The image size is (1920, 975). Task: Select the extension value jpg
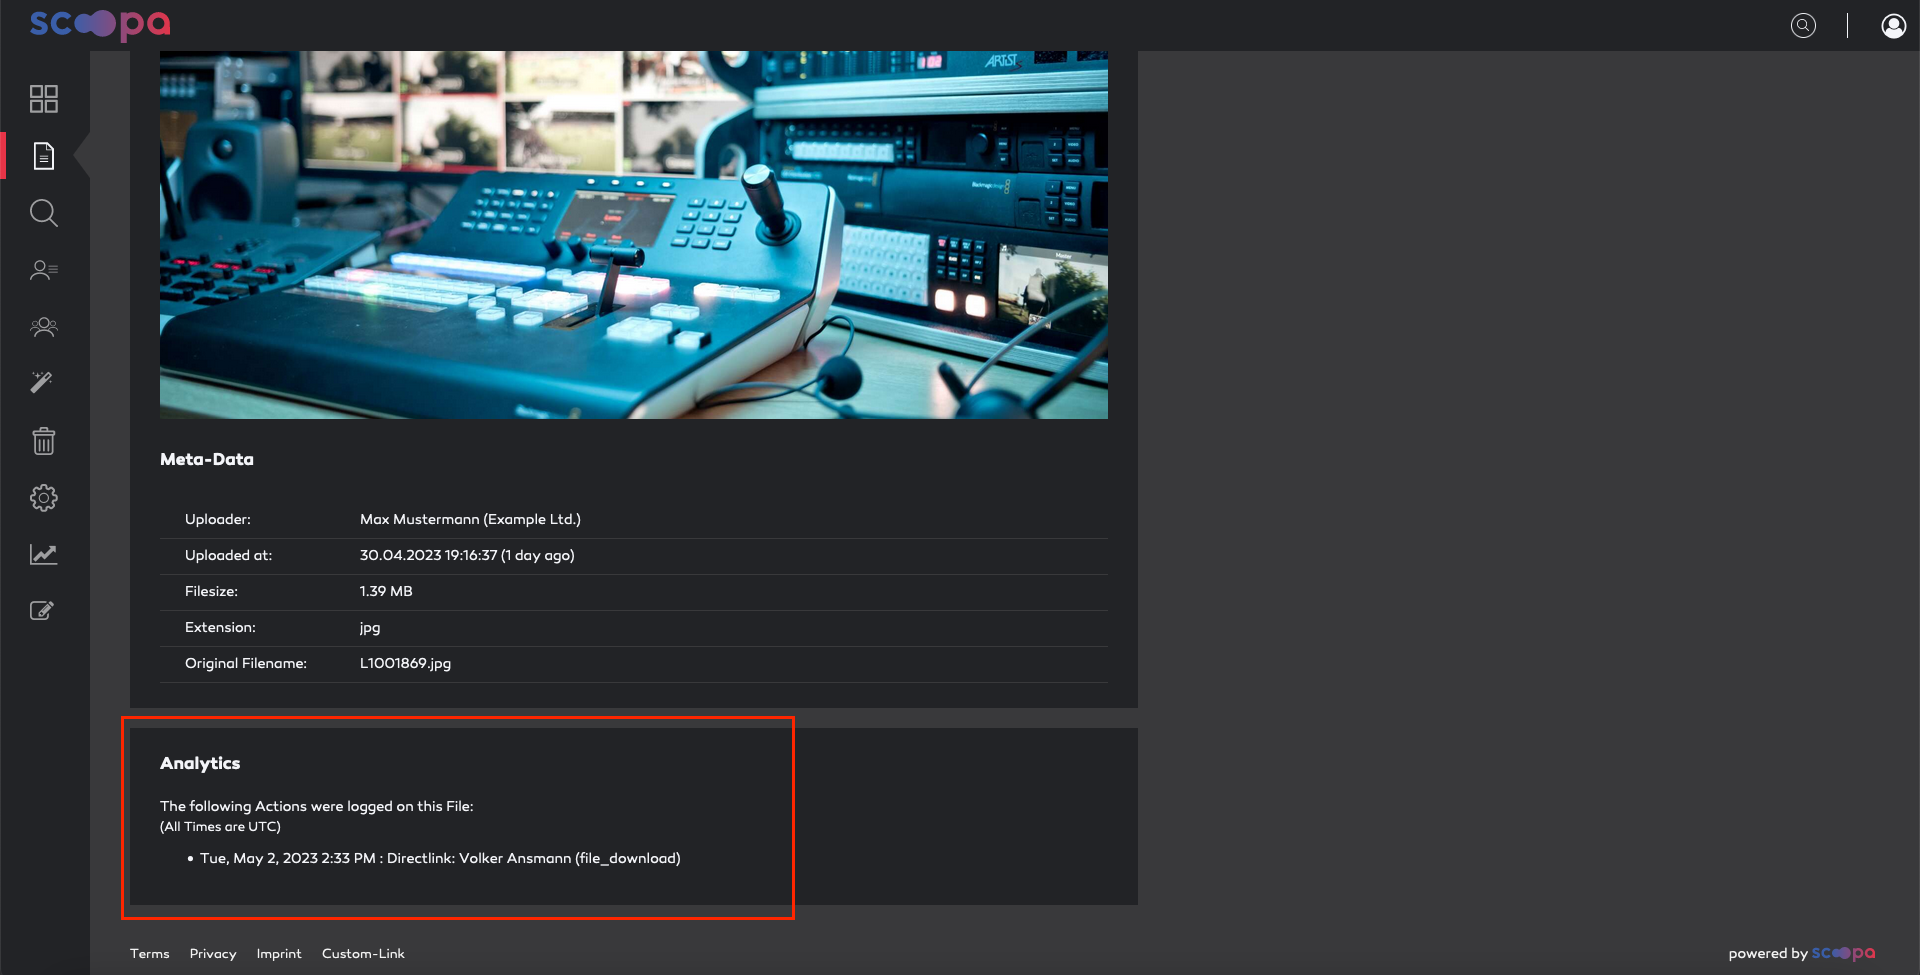coord(370,628)
